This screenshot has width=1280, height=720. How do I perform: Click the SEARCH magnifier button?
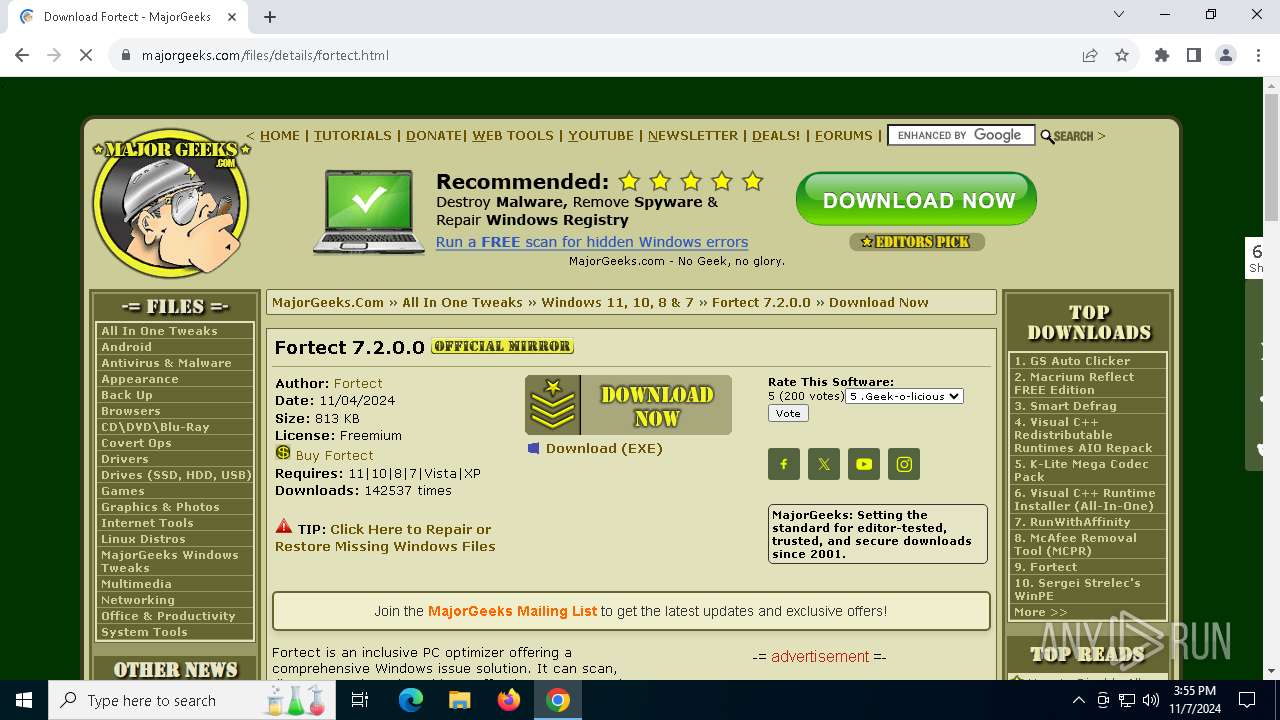pyautogui.click(x=1067, y=136)
